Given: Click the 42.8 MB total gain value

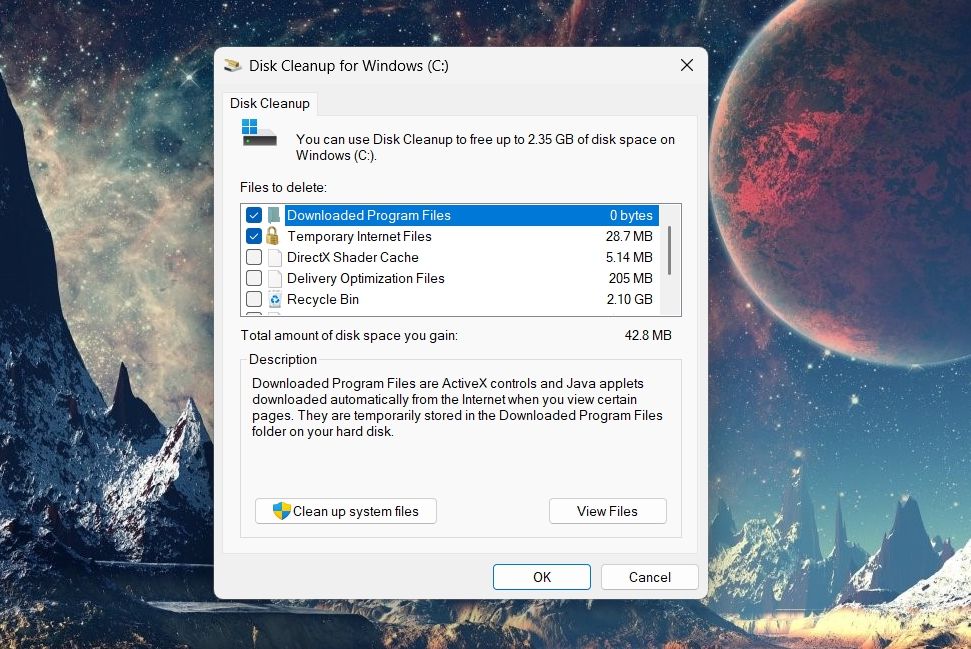Looking at the screenshot, I should [x=648, y=335].
